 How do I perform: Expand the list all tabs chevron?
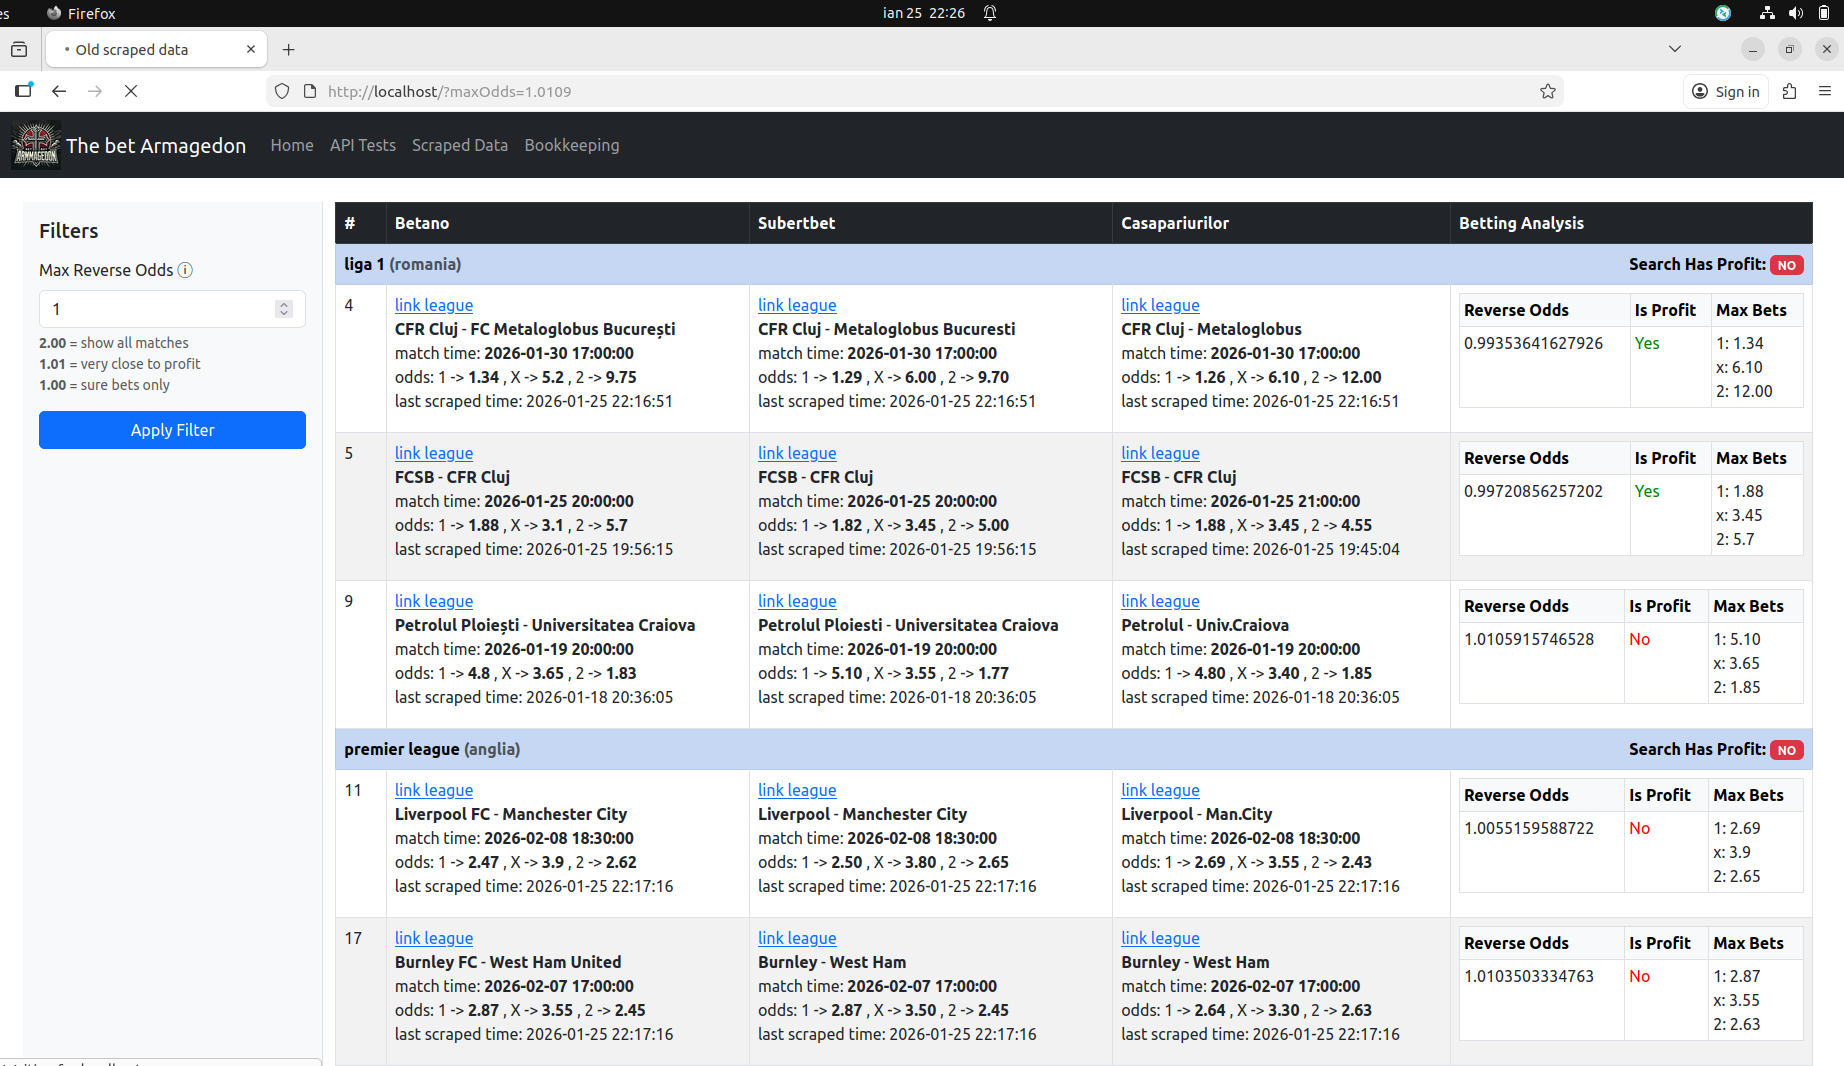1674,49
